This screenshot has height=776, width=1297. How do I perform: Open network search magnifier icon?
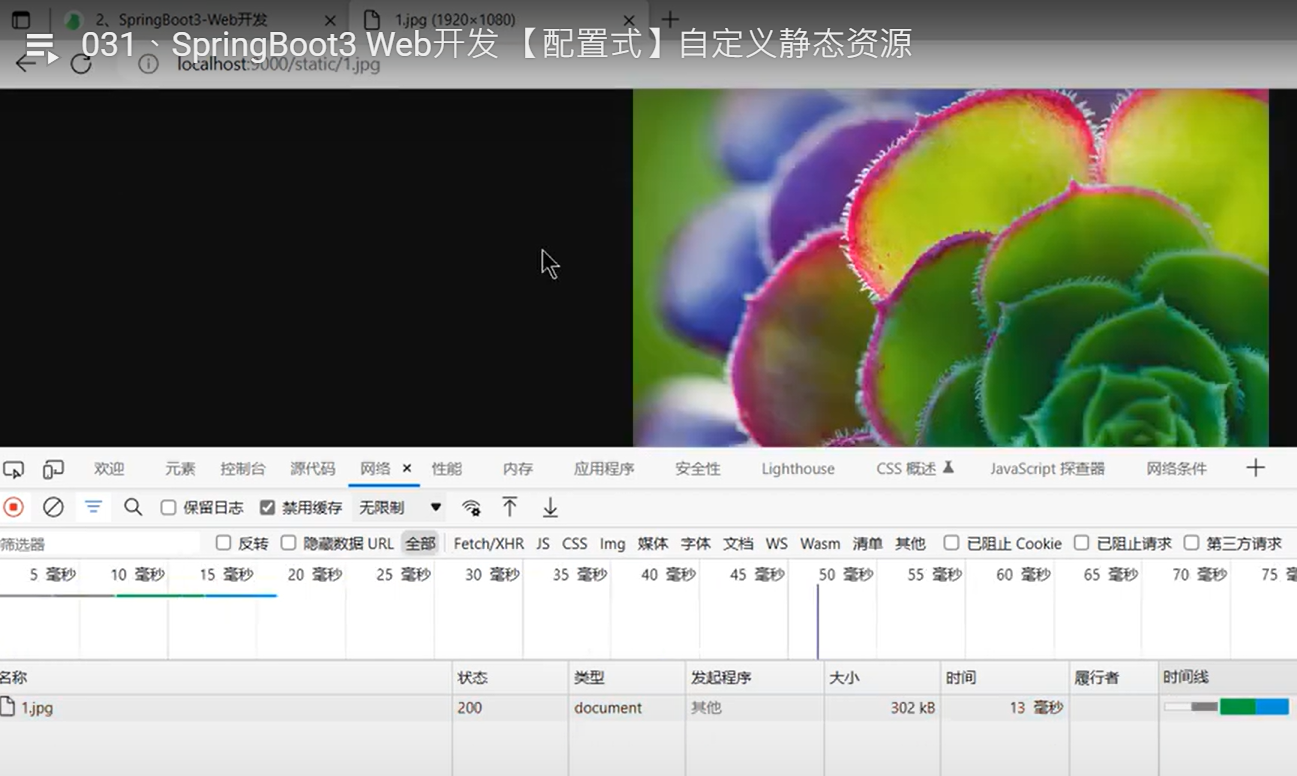(133, 507)
